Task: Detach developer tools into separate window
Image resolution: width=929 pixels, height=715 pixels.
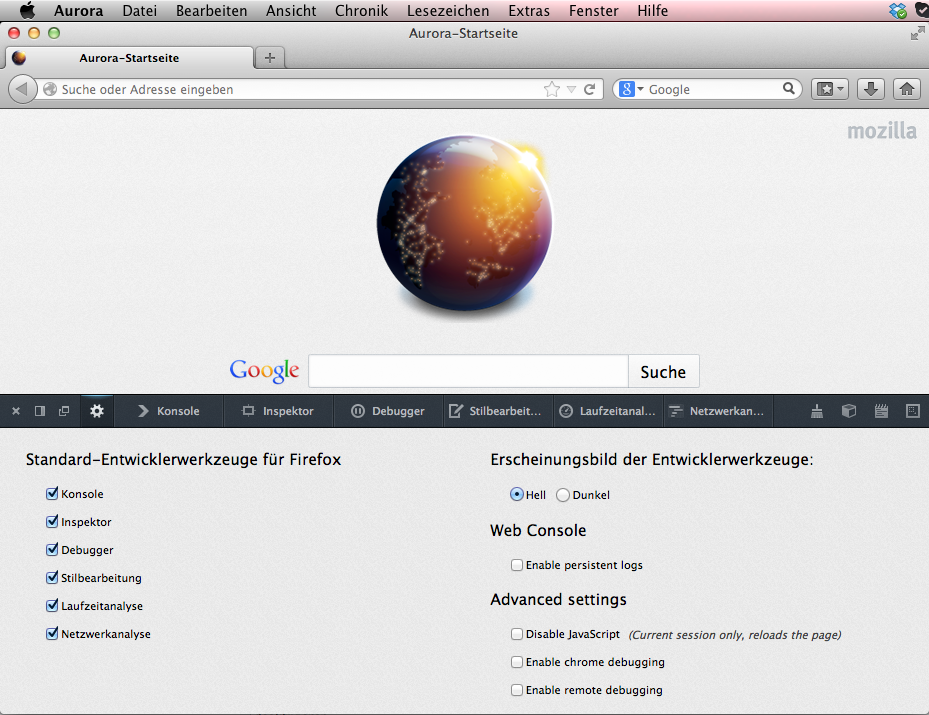Action: (64, 411)
